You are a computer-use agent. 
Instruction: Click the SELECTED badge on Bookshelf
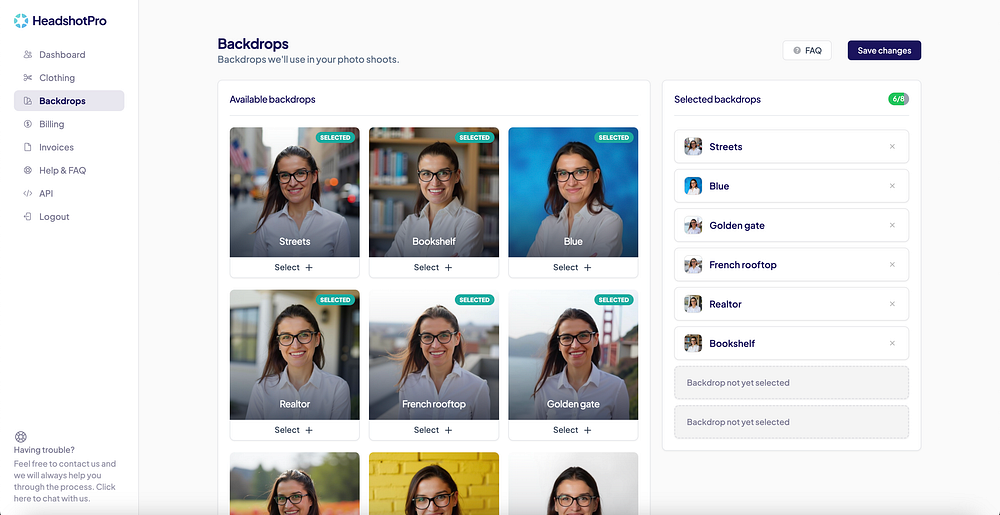[474, 137]
